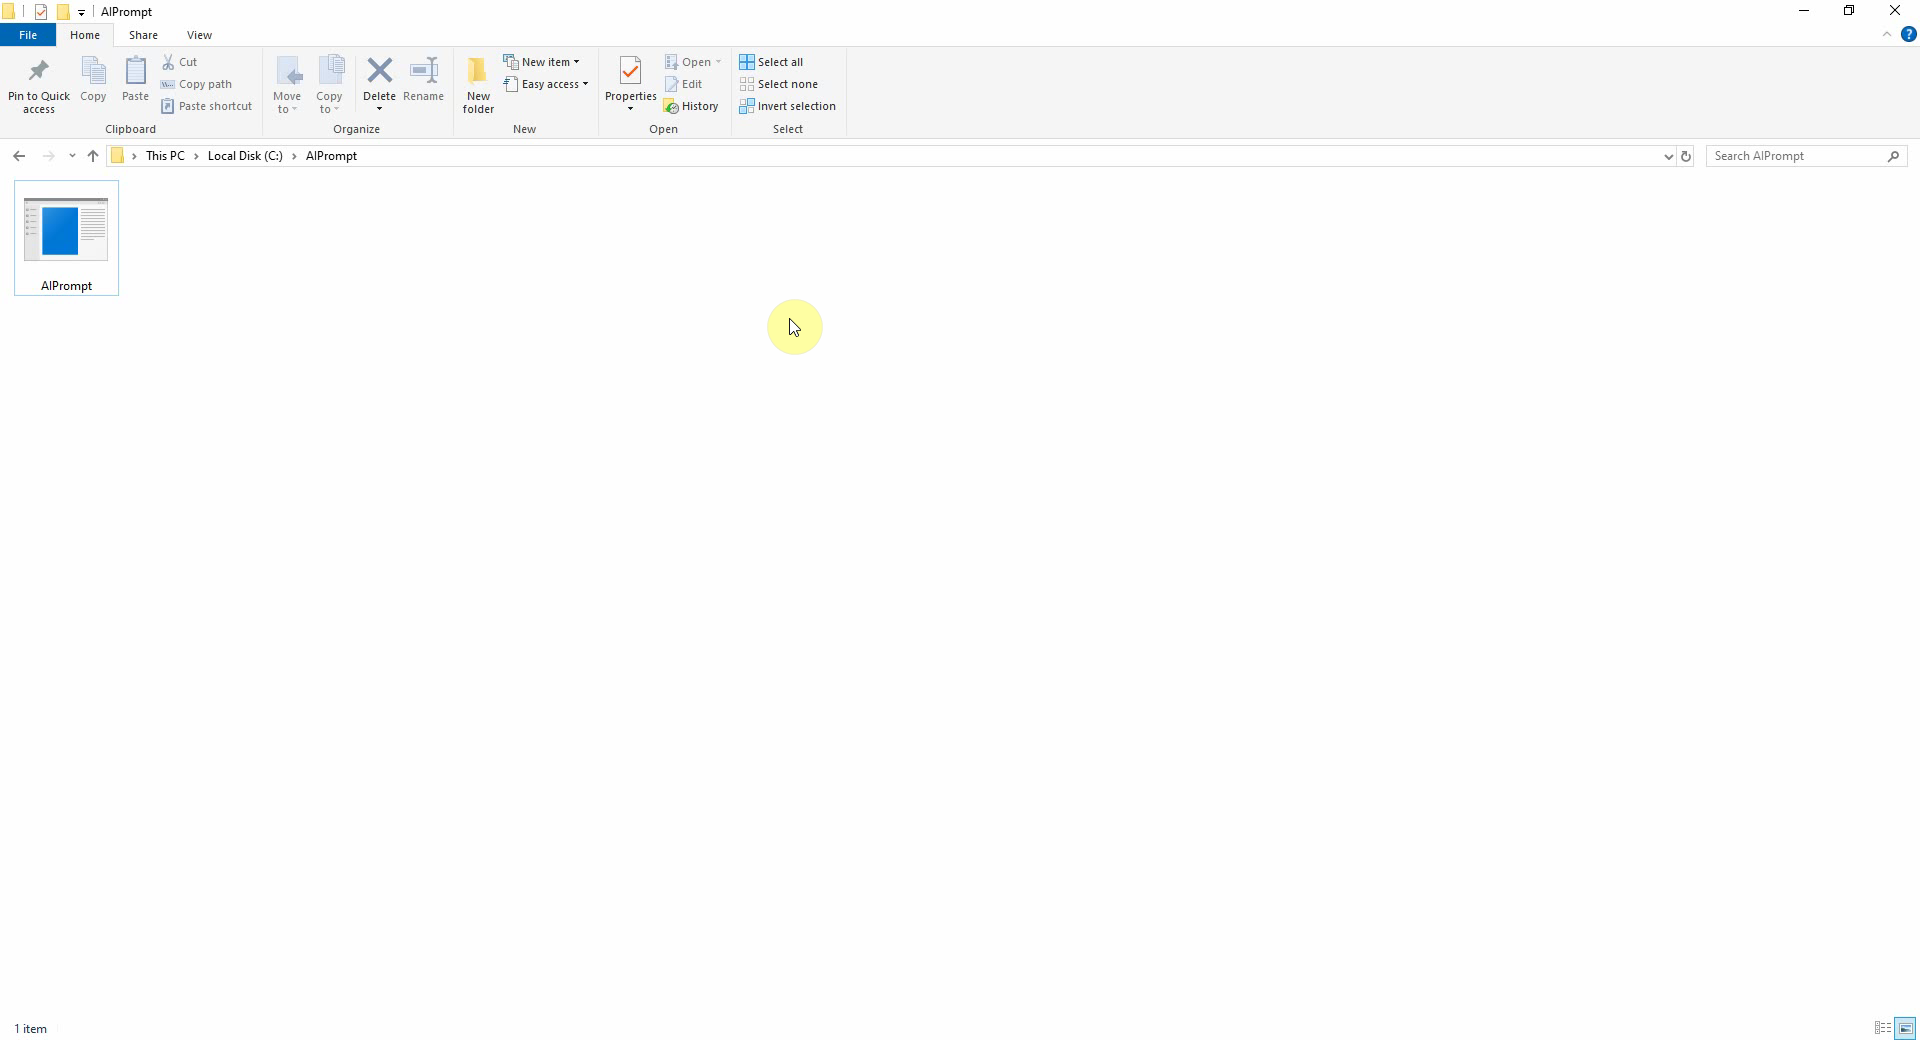Click the Search AIPrompt input field
This screenshot has width=1920, height=1040.
(1796, 156)
